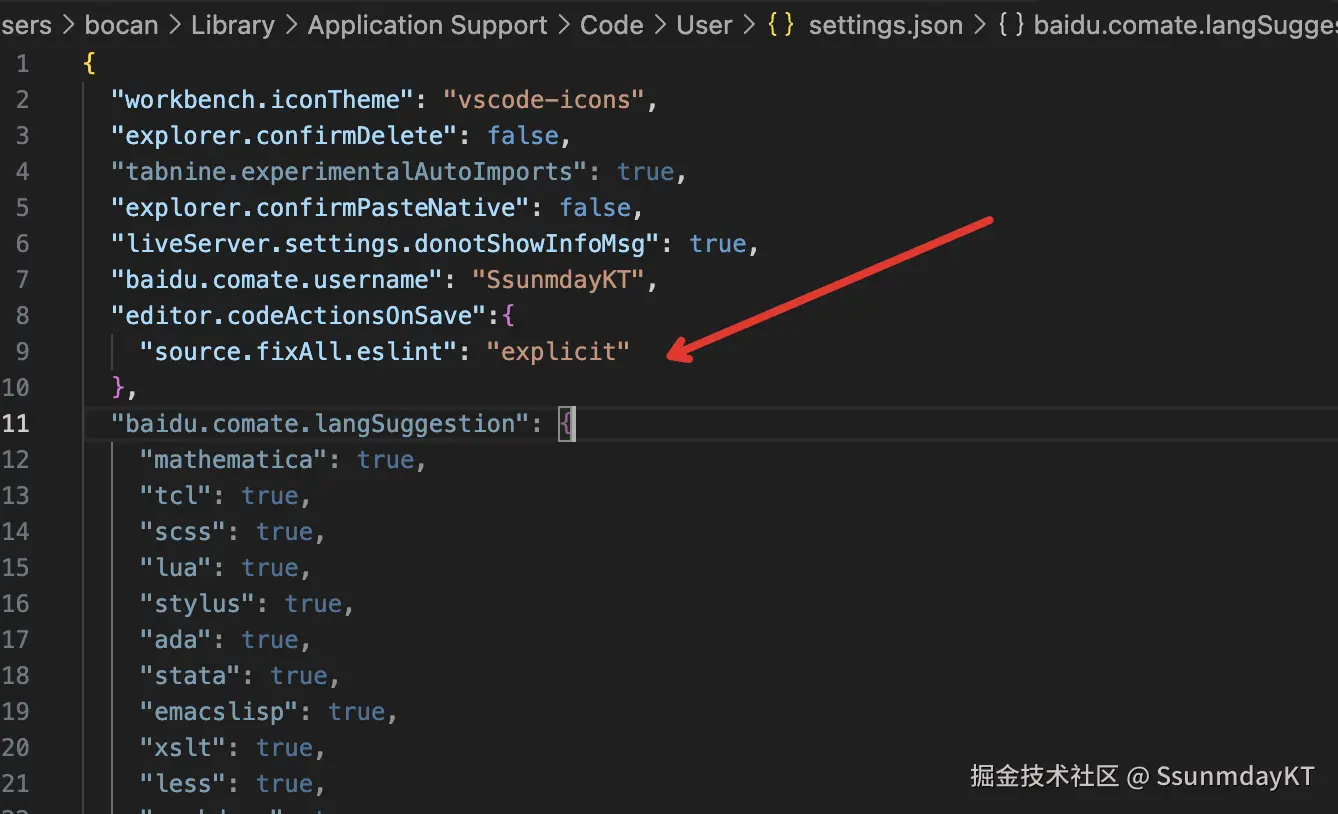Click the "explicit" value on line 9
Viewport: 1338px width, 814px height.
click(x=558, y=351)
